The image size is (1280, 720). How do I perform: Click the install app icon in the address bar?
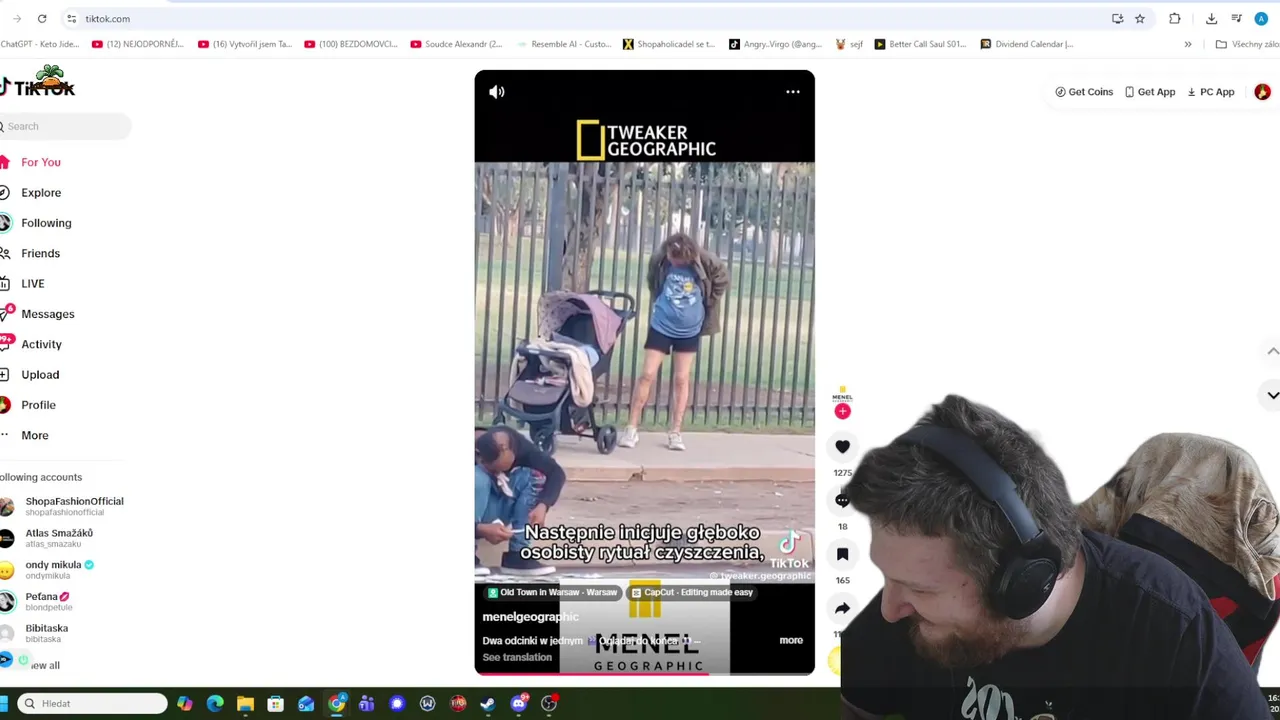[1117, 19]
